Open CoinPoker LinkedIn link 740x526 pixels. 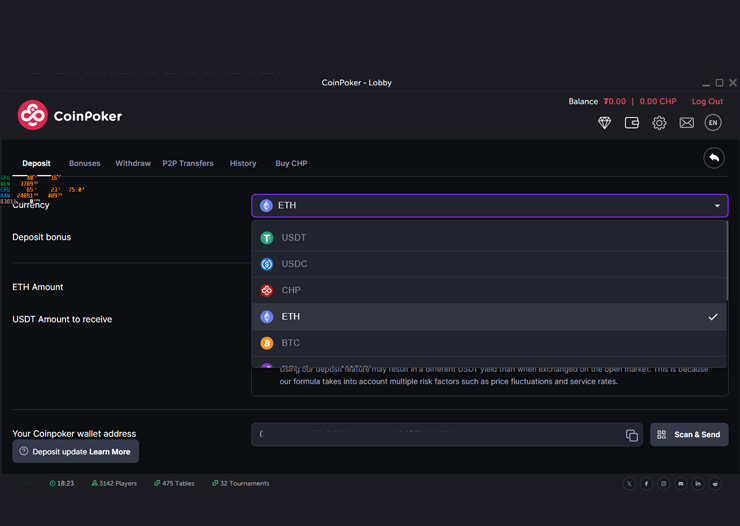coord(698,484)
